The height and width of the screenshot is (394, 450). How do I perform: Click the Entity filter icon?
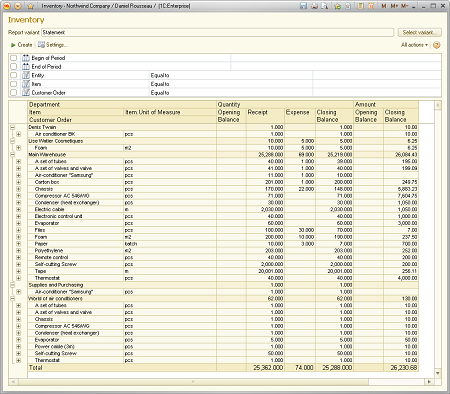tap(26, 75)
